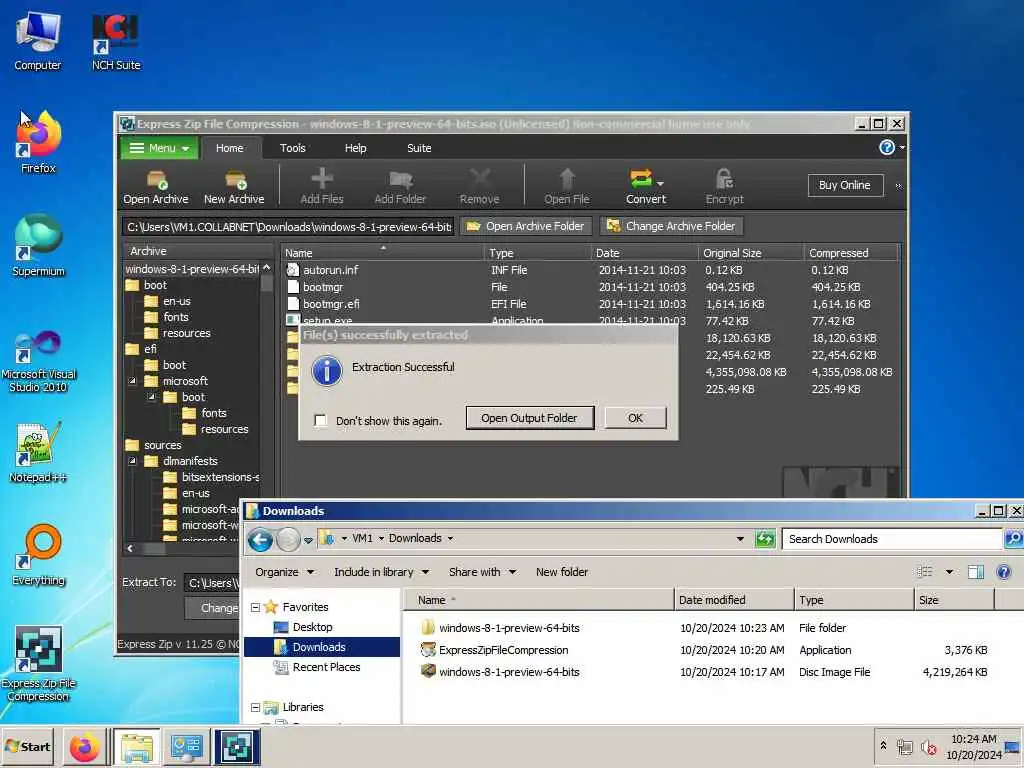This screenshot has height=768, width=1024.
Task: Select Downloads in Favorites pane
Action: point(322,647)
